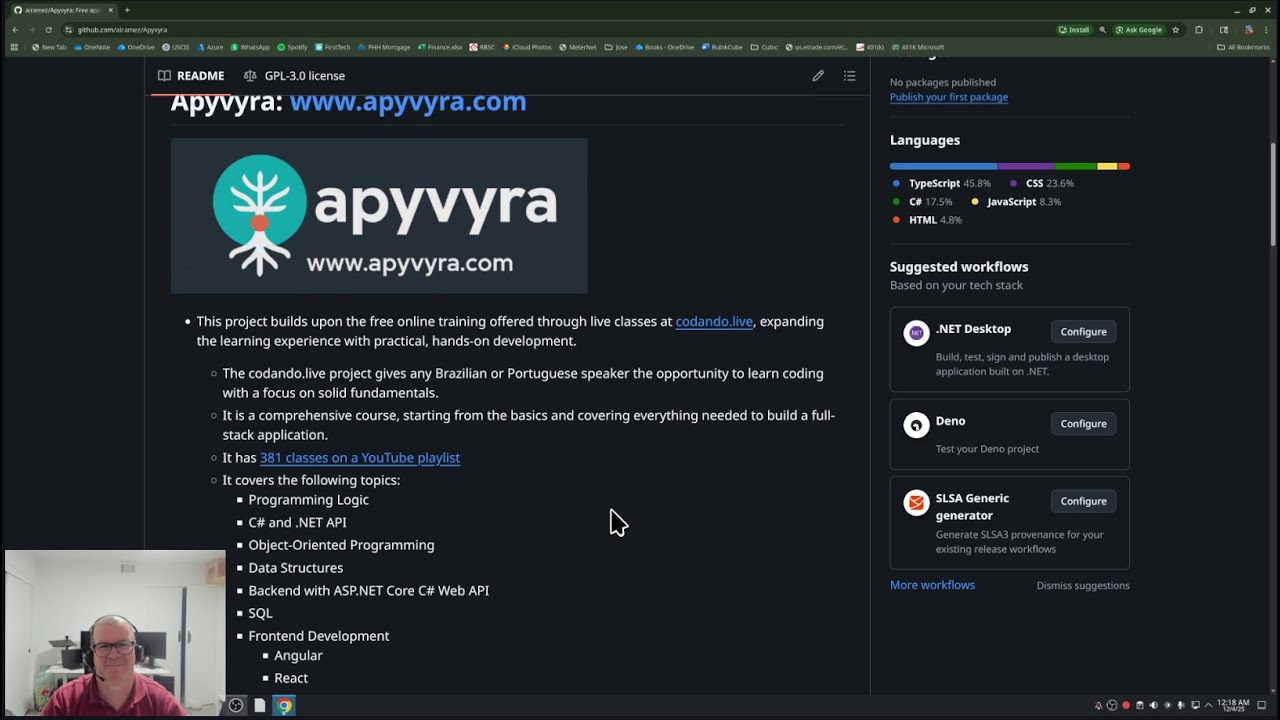Click the browser back arrow
The image size is (1280, 720).
(15, 30)
